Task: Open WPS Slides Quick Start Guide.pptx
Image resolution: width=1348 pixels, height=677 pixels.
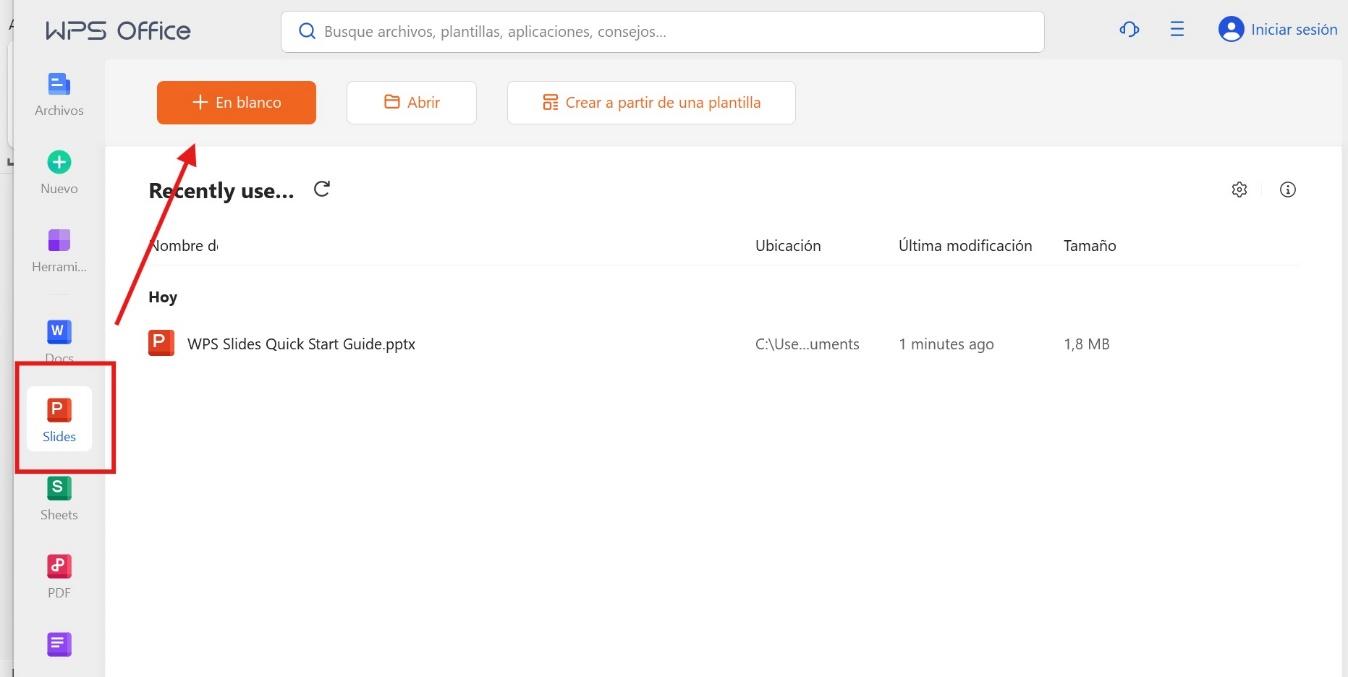Action: (x=299, y=343)
